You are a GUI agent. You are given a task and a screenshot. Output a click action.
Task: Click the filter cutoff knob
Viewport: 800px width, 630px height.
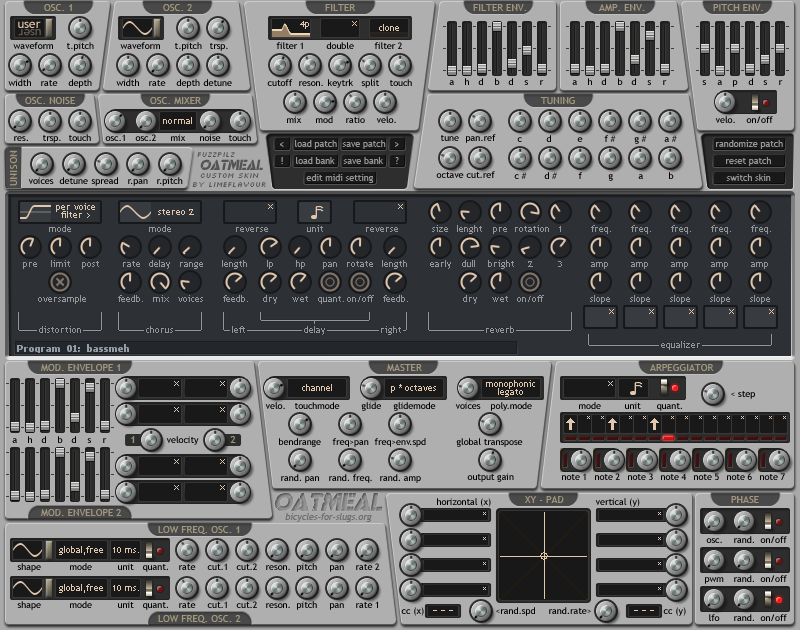[x=280, y=65]
